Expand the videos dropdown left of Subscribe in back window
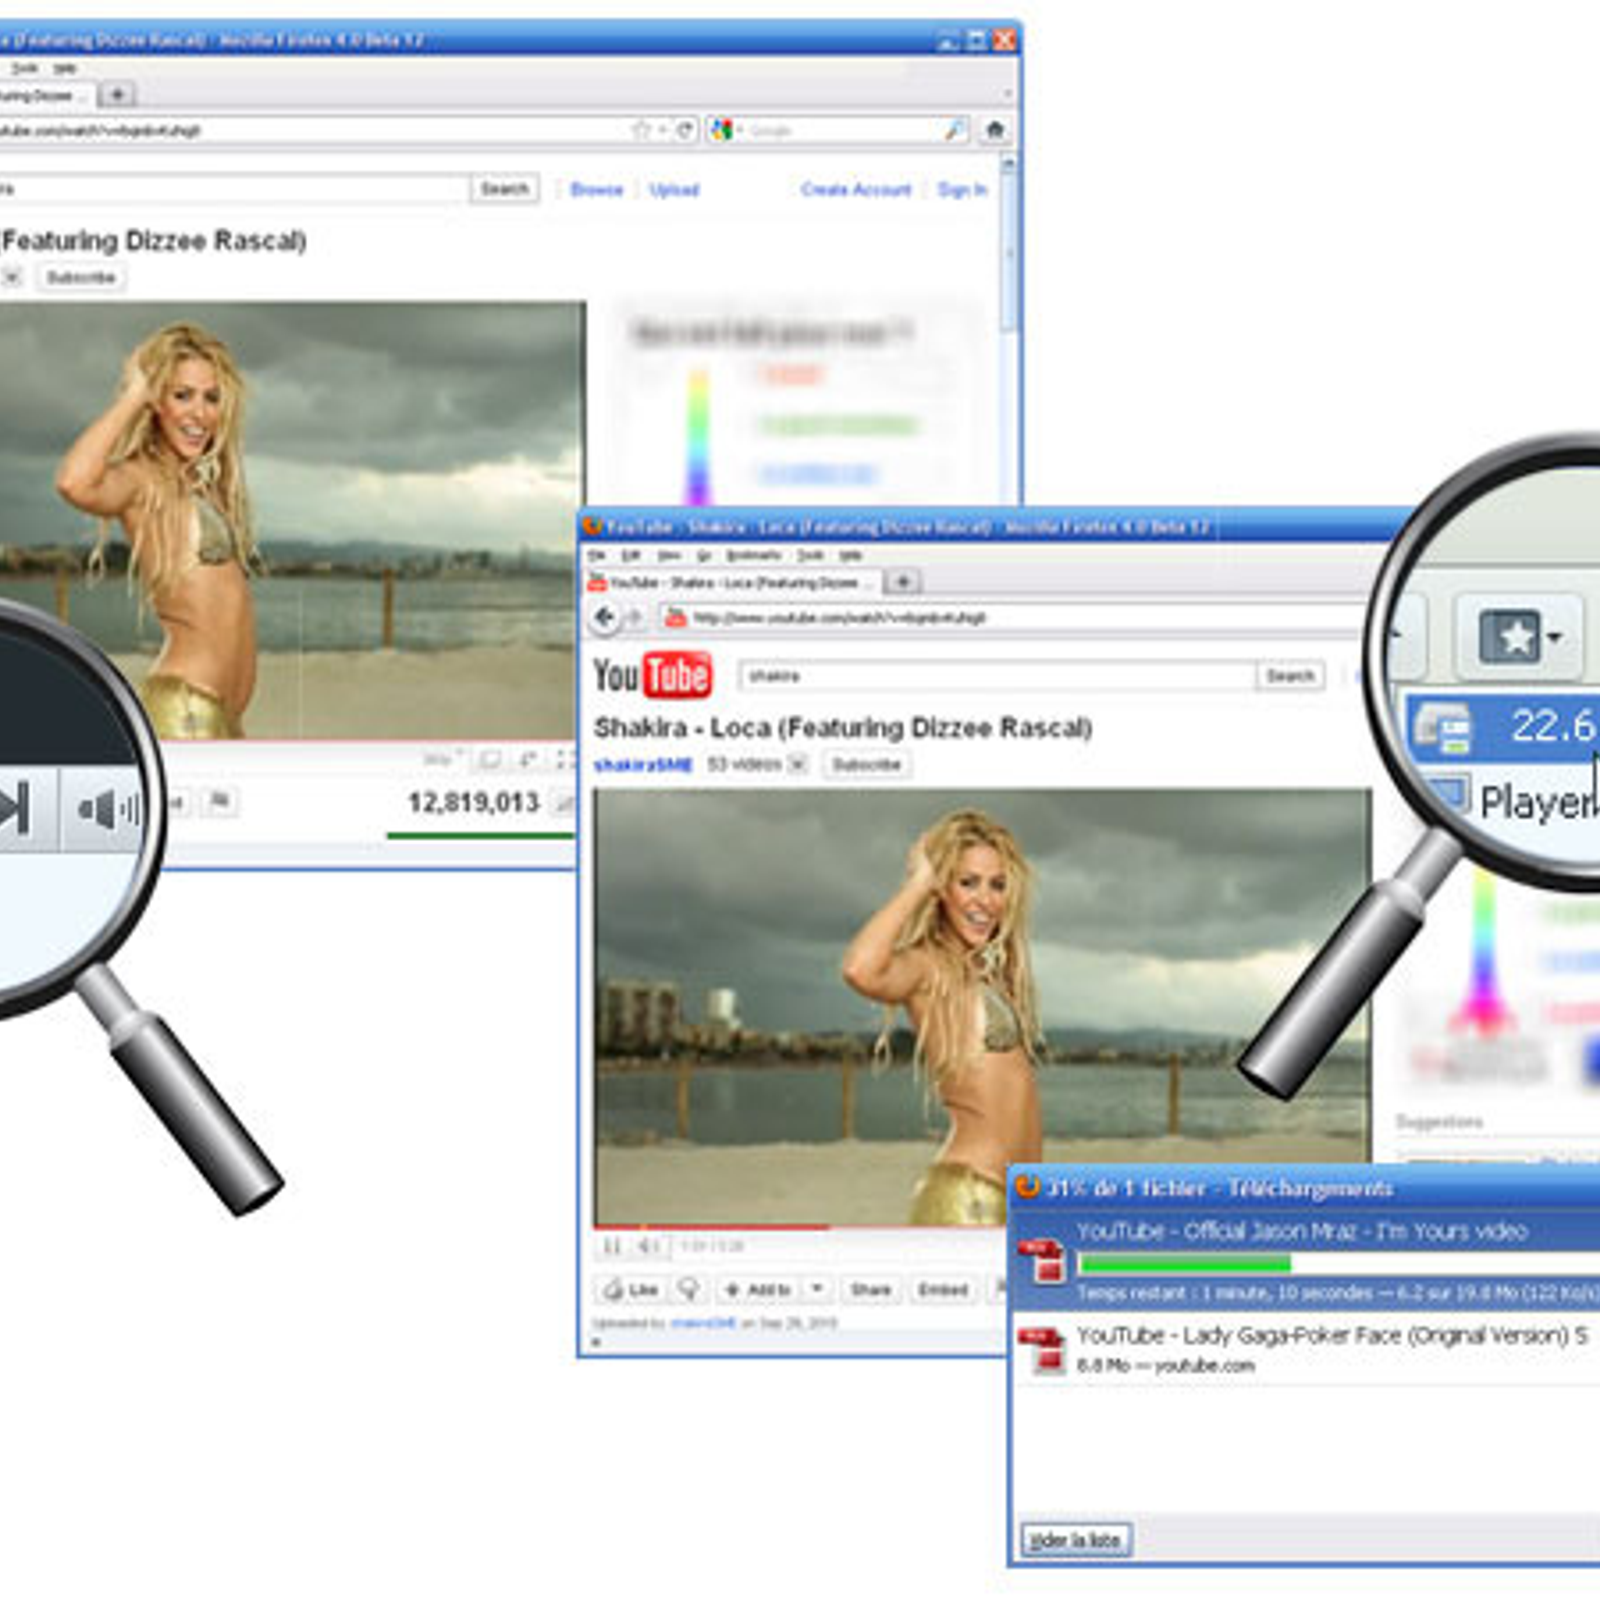The height and width of the screenshot is (1600, 1600). coord(11,277)
